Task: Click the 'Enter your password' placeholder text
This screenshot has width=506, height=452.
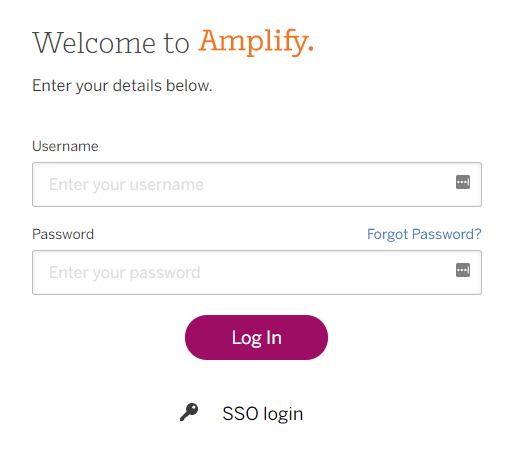Action: [125, 272]
